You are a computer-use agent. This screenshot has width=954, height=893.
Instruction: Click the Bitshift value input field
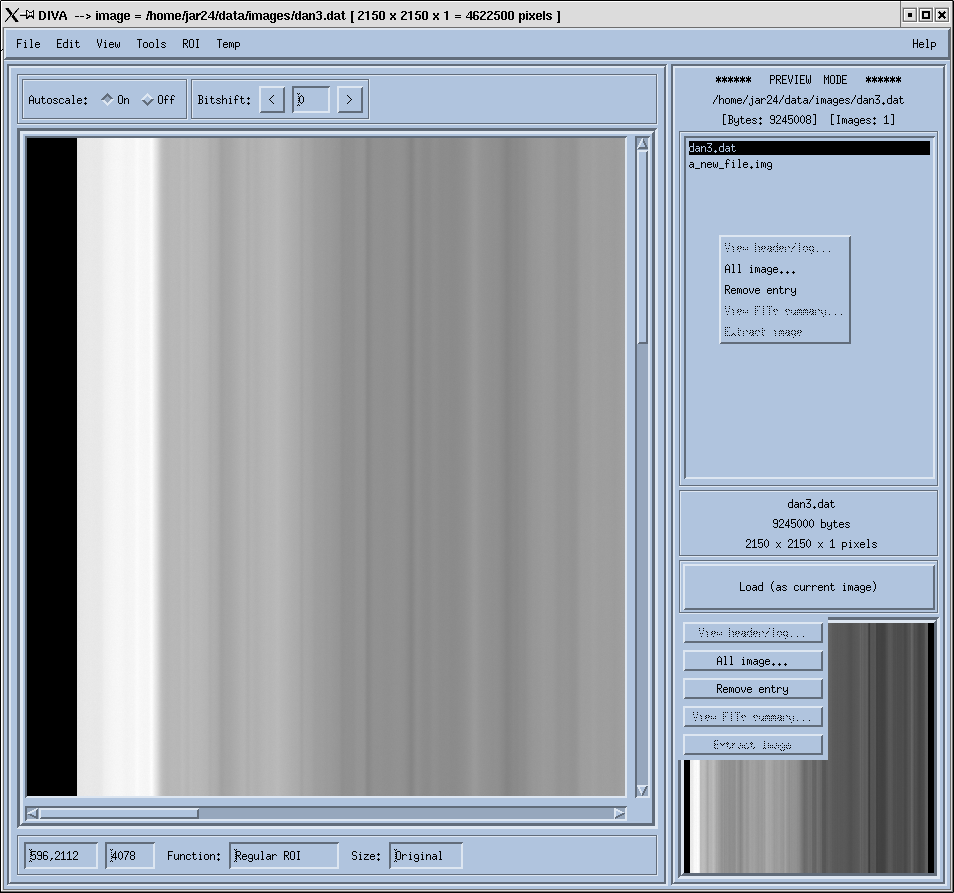(311, 100)
